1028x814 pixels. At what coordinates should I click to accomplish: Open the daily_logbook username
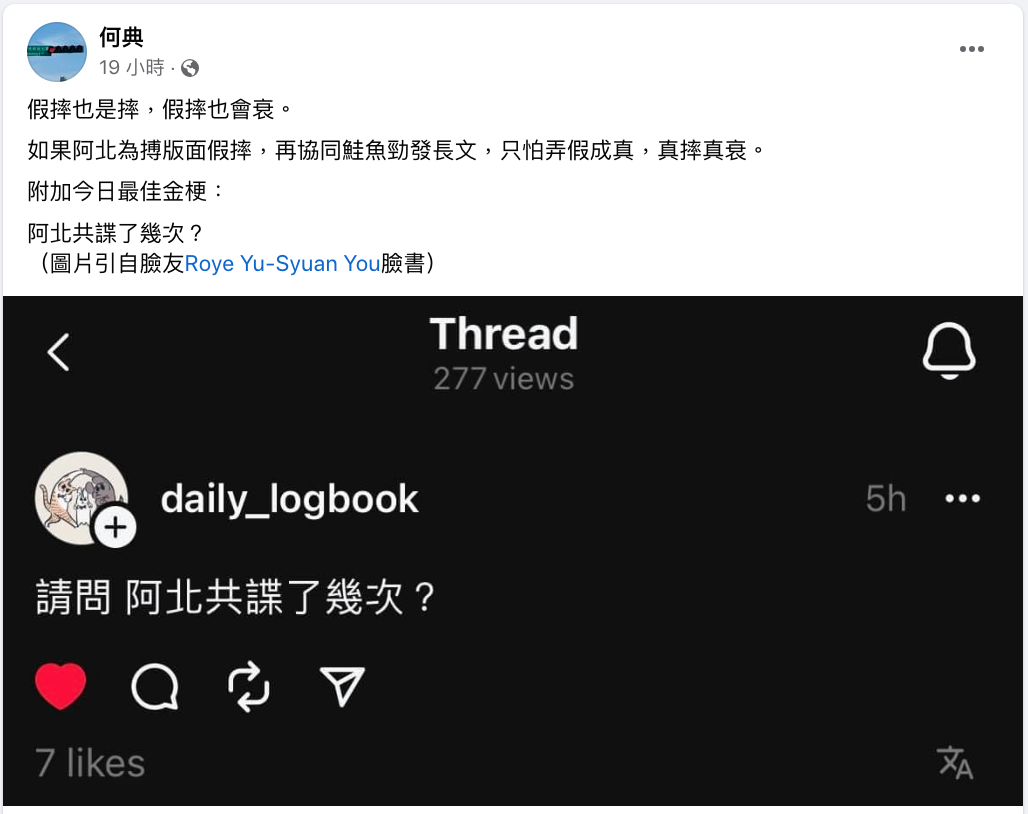tap(289, 499)
